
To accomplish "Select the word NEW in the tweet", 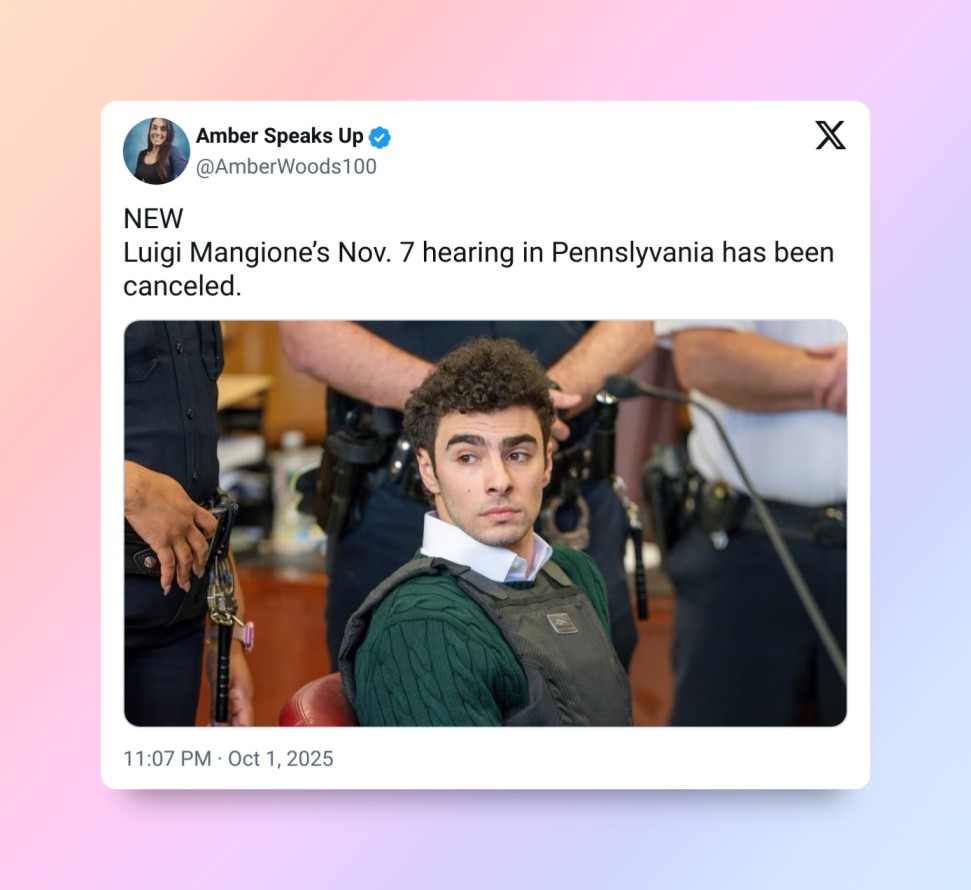I will click(153, 219).
